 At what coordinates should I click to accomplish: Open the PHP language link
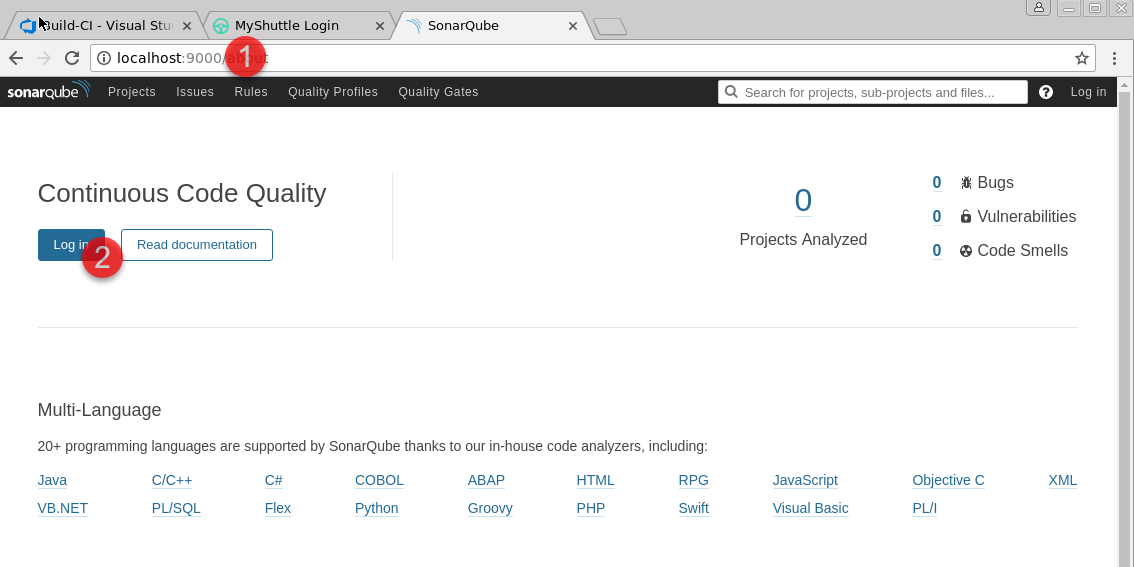tap(591, 508)
